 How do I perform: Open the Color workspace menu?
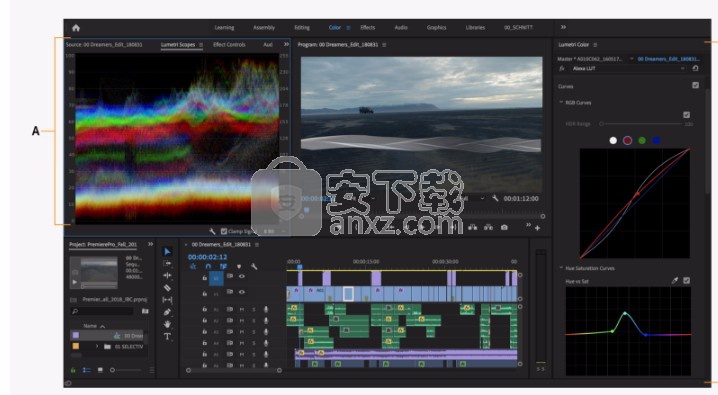coord(348,28)
